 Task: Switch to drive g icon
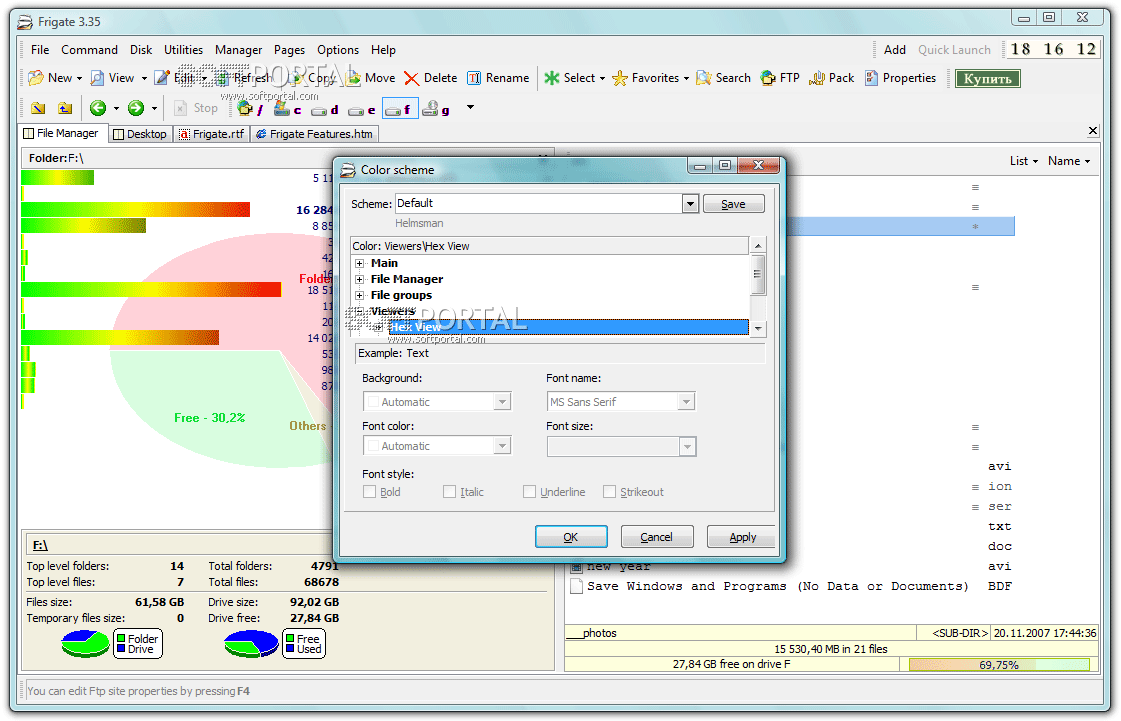point(435,109)
